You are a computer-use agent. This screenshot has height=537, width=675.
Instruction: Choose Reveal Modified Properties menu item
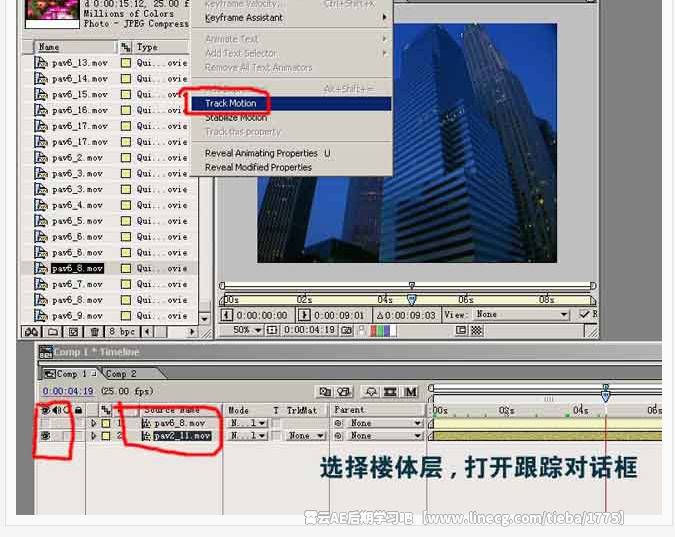(291, 168)
